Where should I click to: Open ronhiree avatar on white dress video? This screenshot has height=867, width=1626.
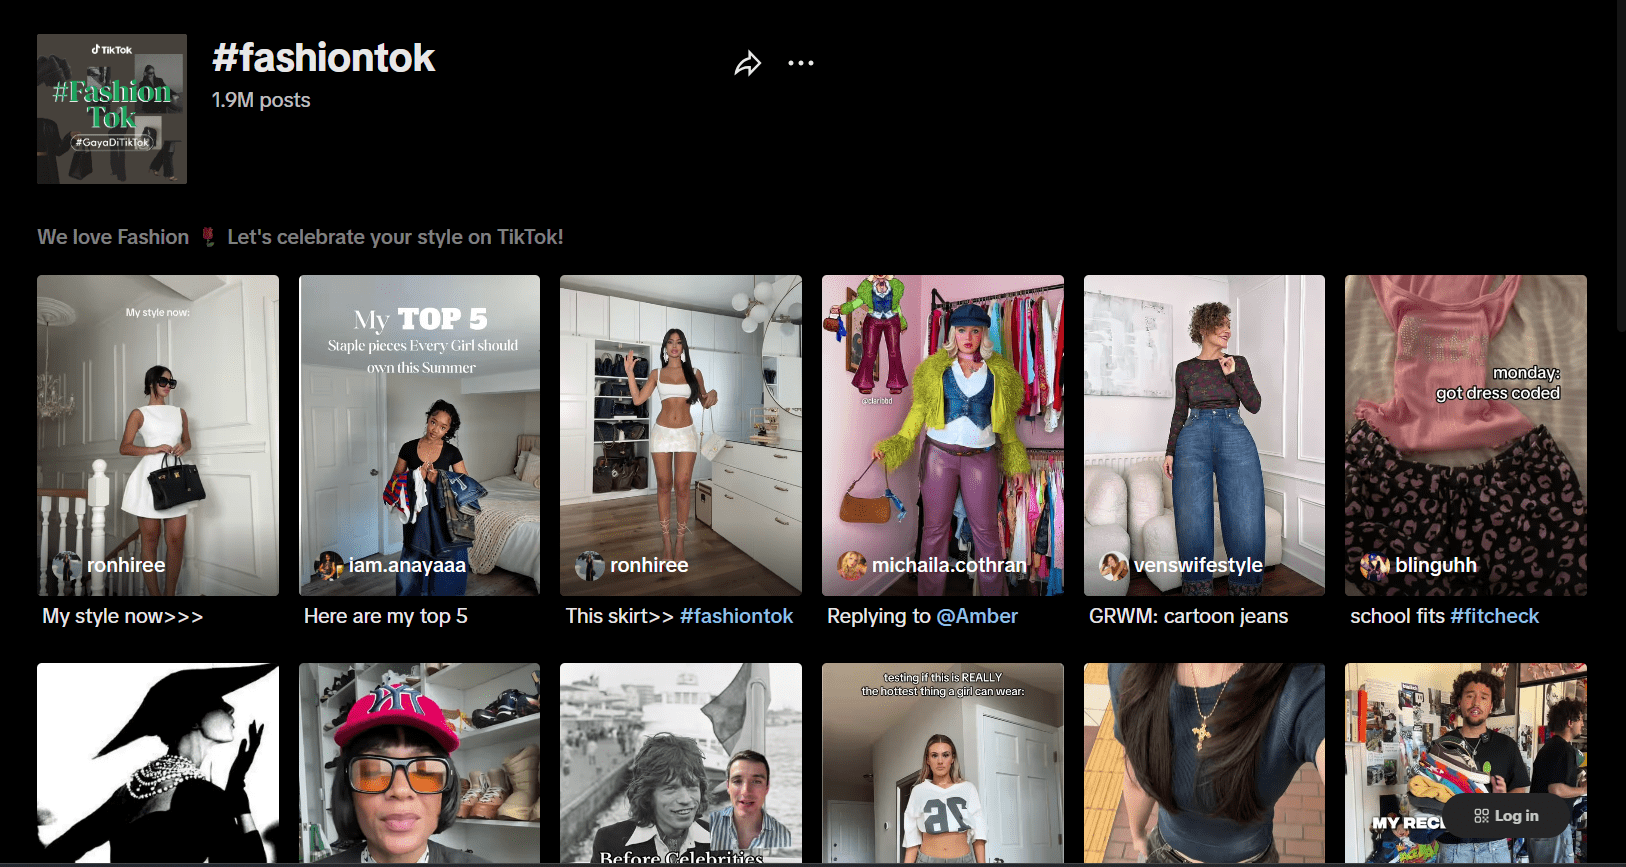tap(67, 566)
